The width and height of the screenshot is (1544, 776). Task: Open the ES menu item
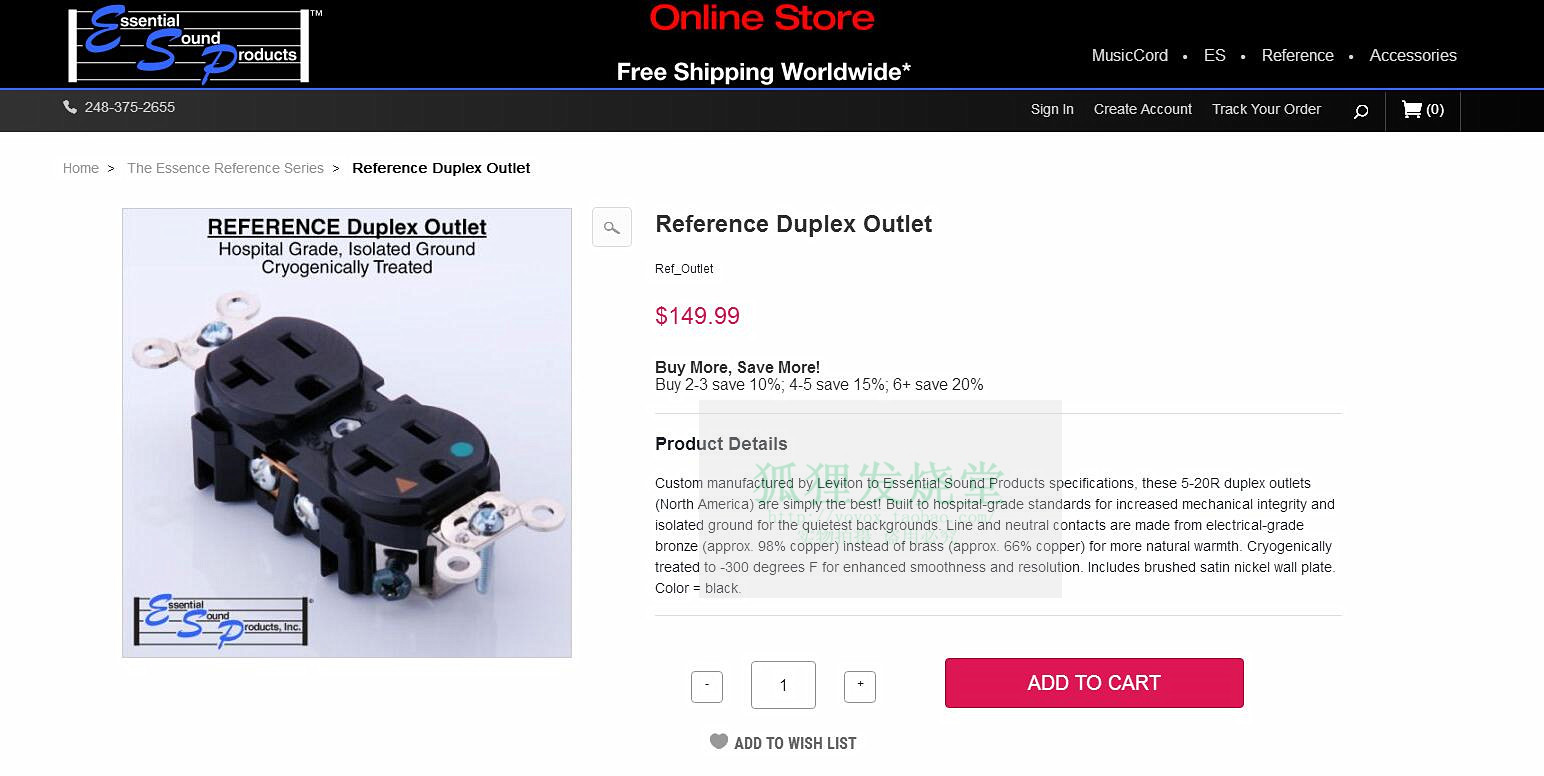[1215, 56]
